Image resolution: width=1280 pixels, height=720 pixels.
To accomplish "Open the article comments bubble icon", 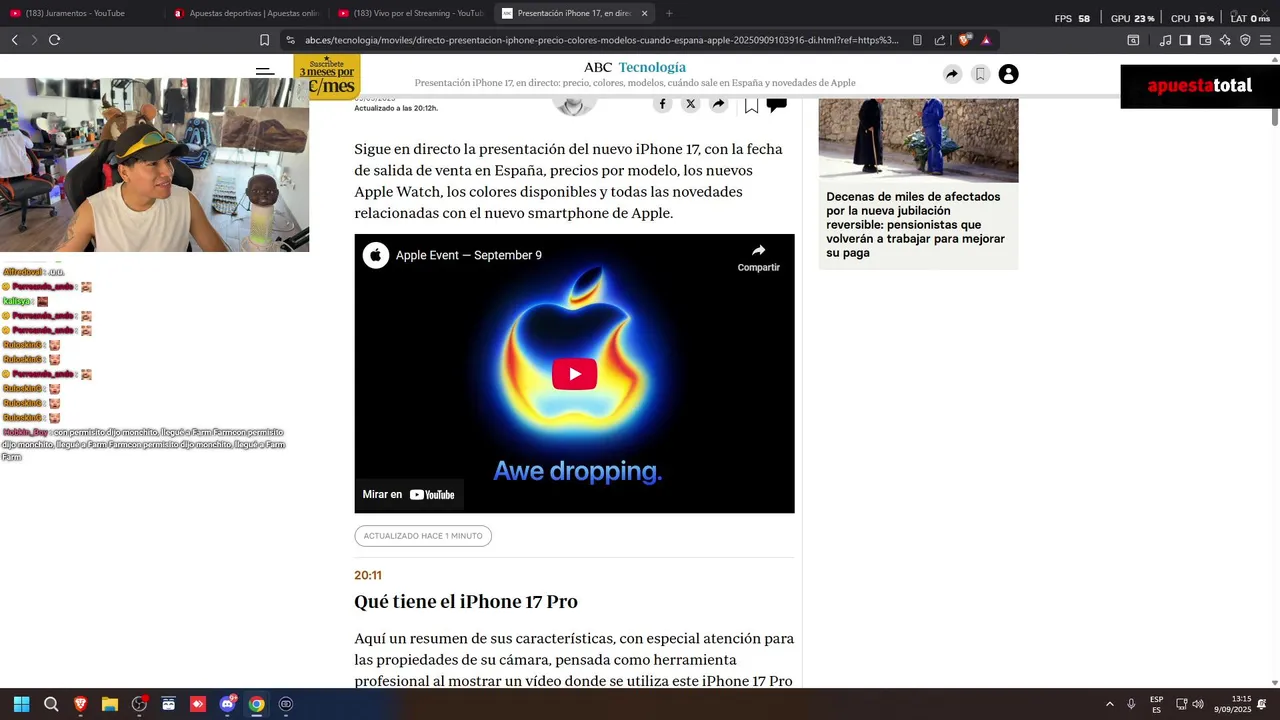I will point(776,105).
